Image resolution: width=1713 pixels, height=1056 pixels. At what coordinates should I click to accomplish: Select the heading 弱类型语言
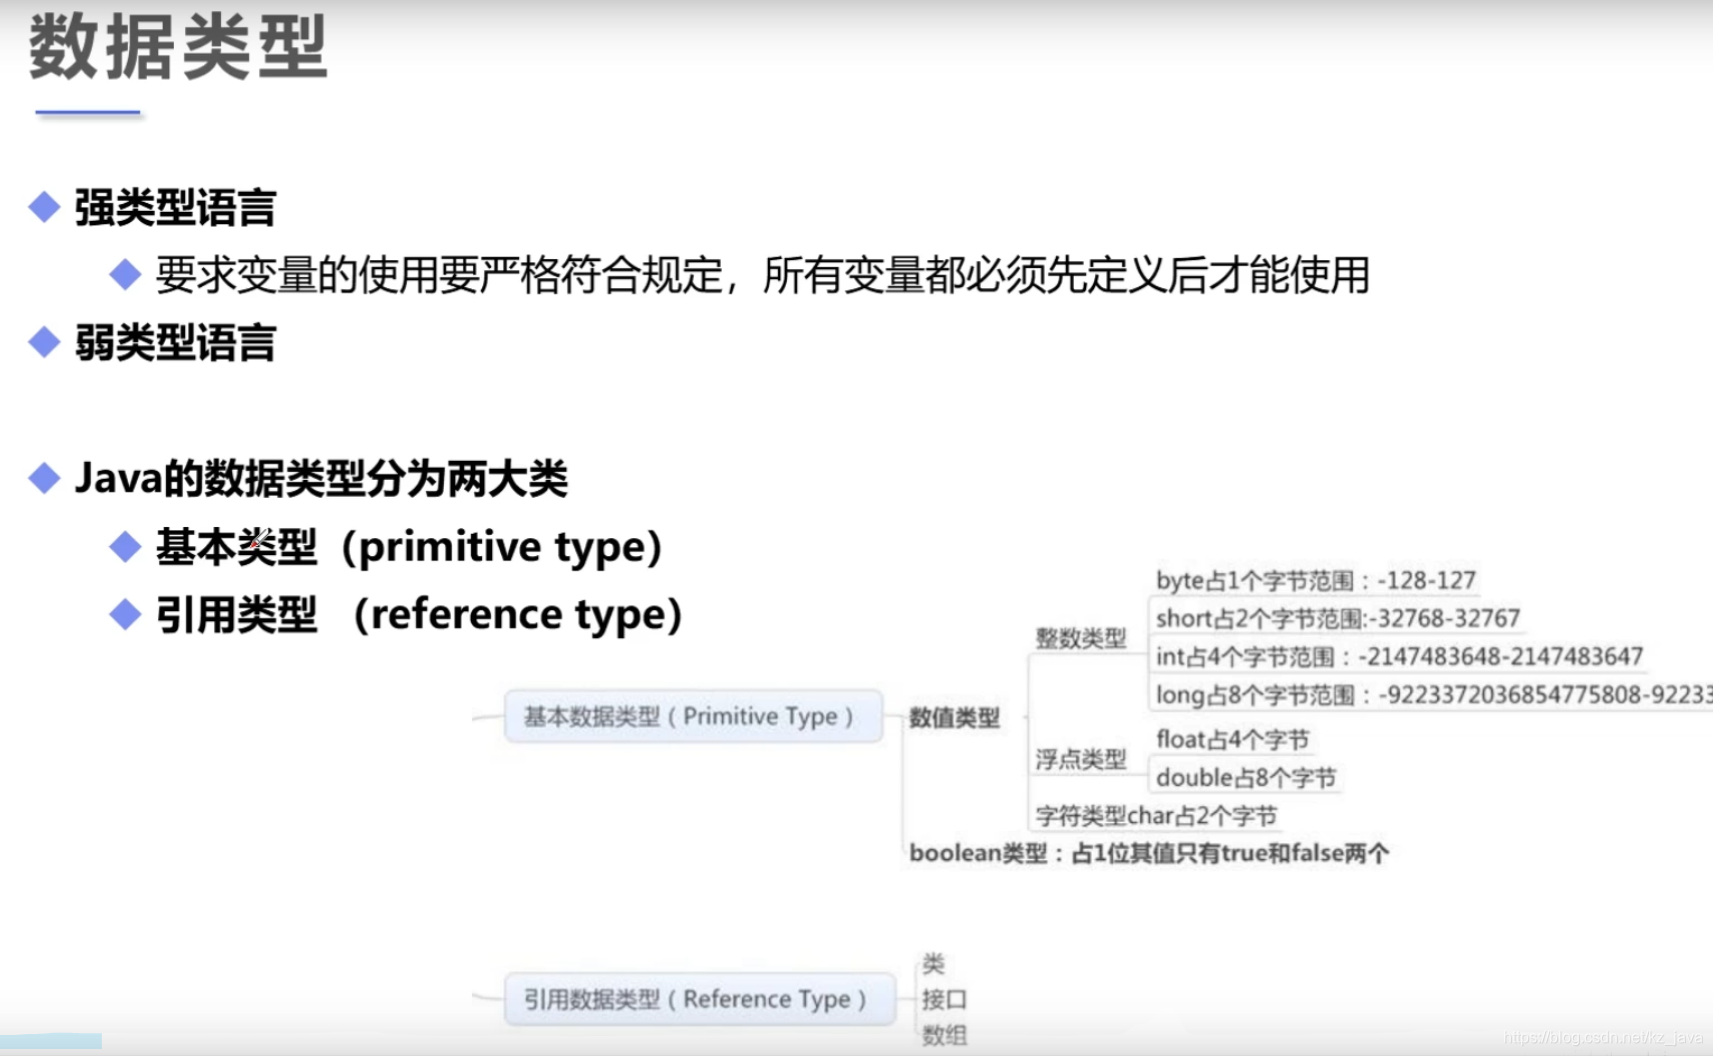point(175,343)
